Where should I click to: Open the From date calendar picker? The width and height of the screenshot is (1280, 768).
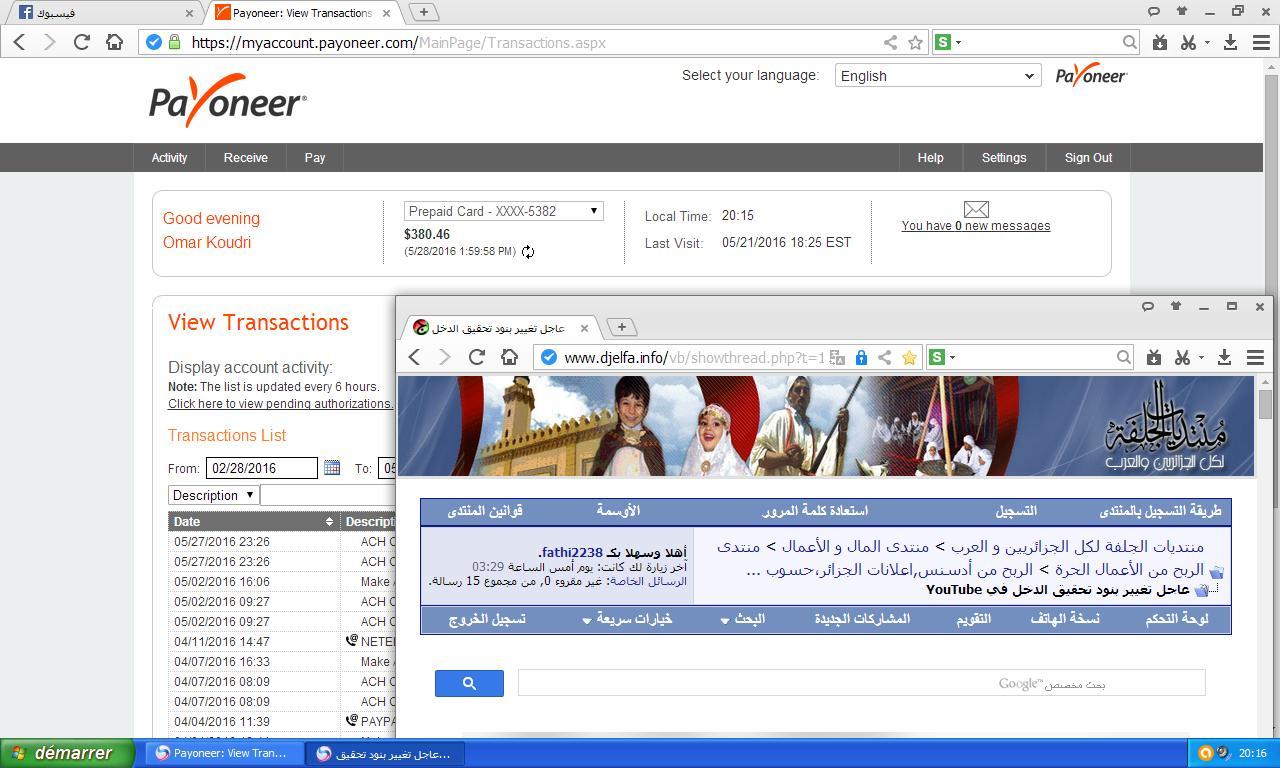(332, 467)
